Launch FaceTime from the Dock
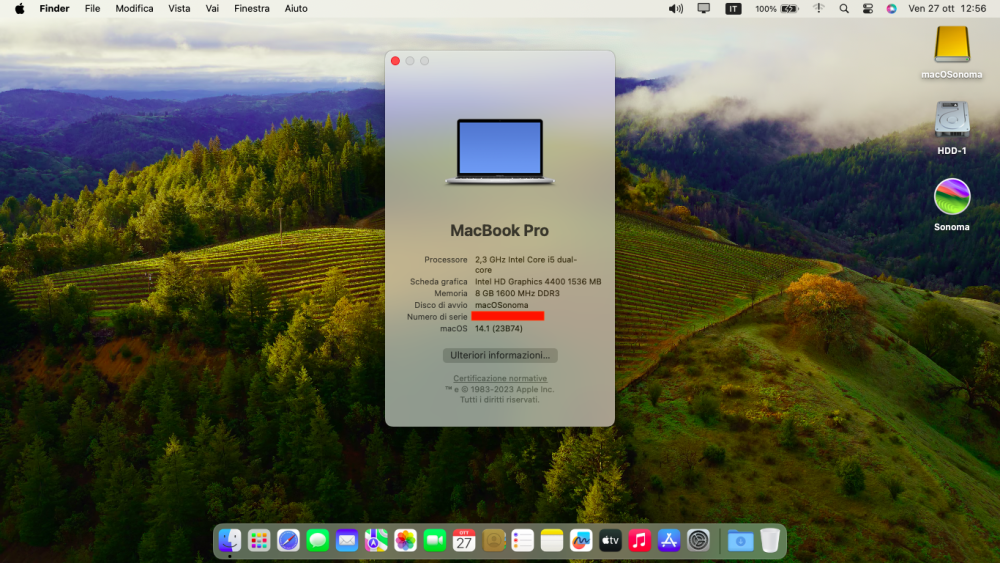Viewport: 1000px width, 563px height. [435, 541]
